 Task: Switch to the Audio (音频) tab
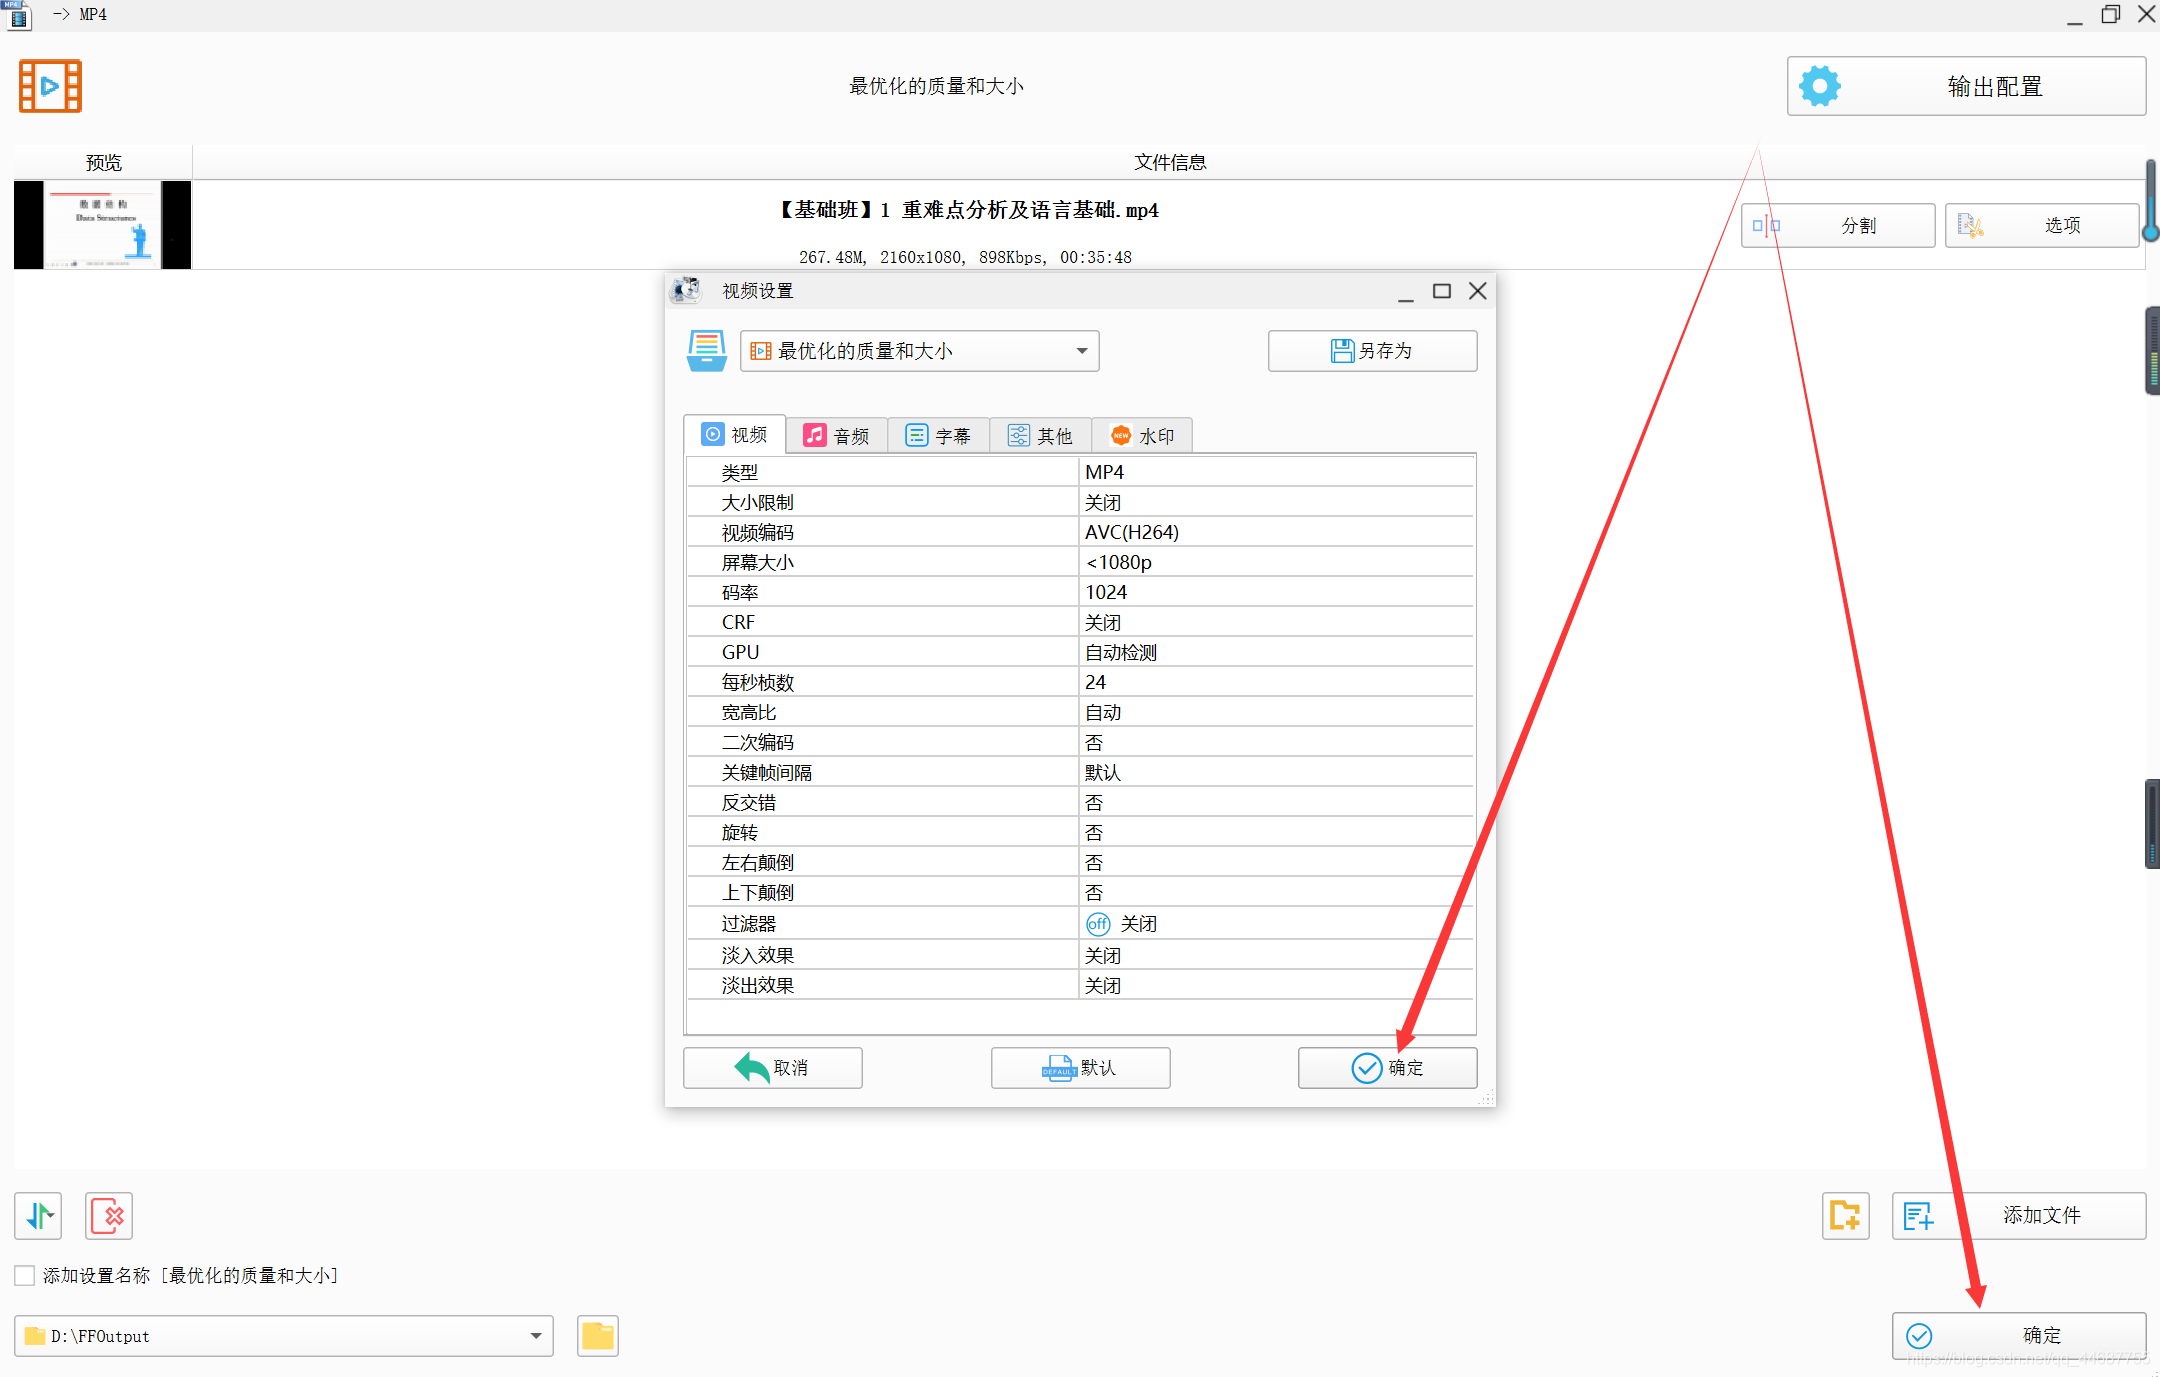837,436
